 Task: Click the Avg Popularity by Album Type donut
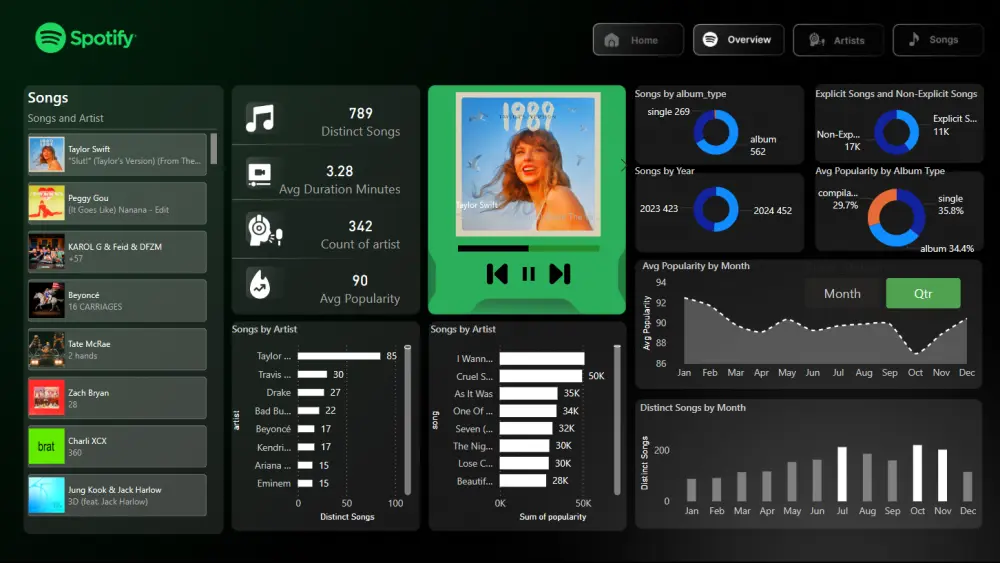pyautogui.click(x=896, y=217)
